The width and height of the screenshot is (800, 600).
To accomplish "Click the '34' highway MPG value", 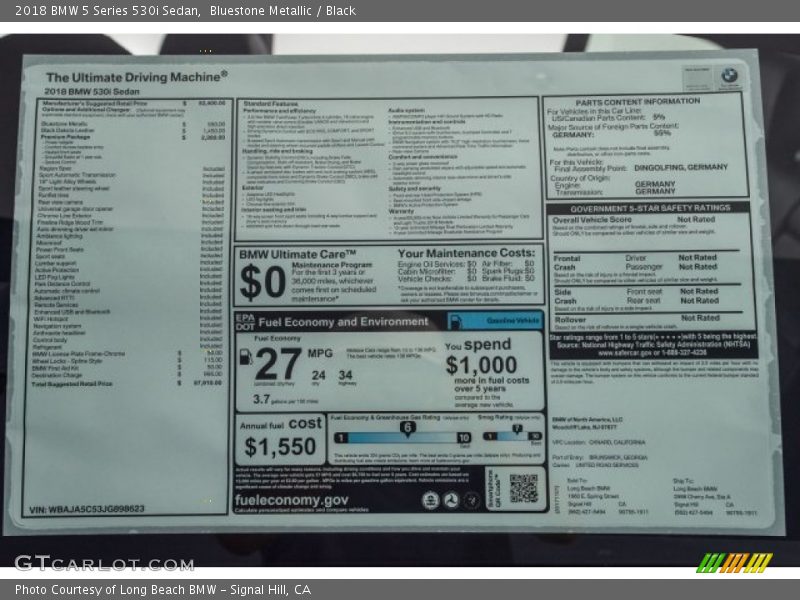I will coord(345,375).
